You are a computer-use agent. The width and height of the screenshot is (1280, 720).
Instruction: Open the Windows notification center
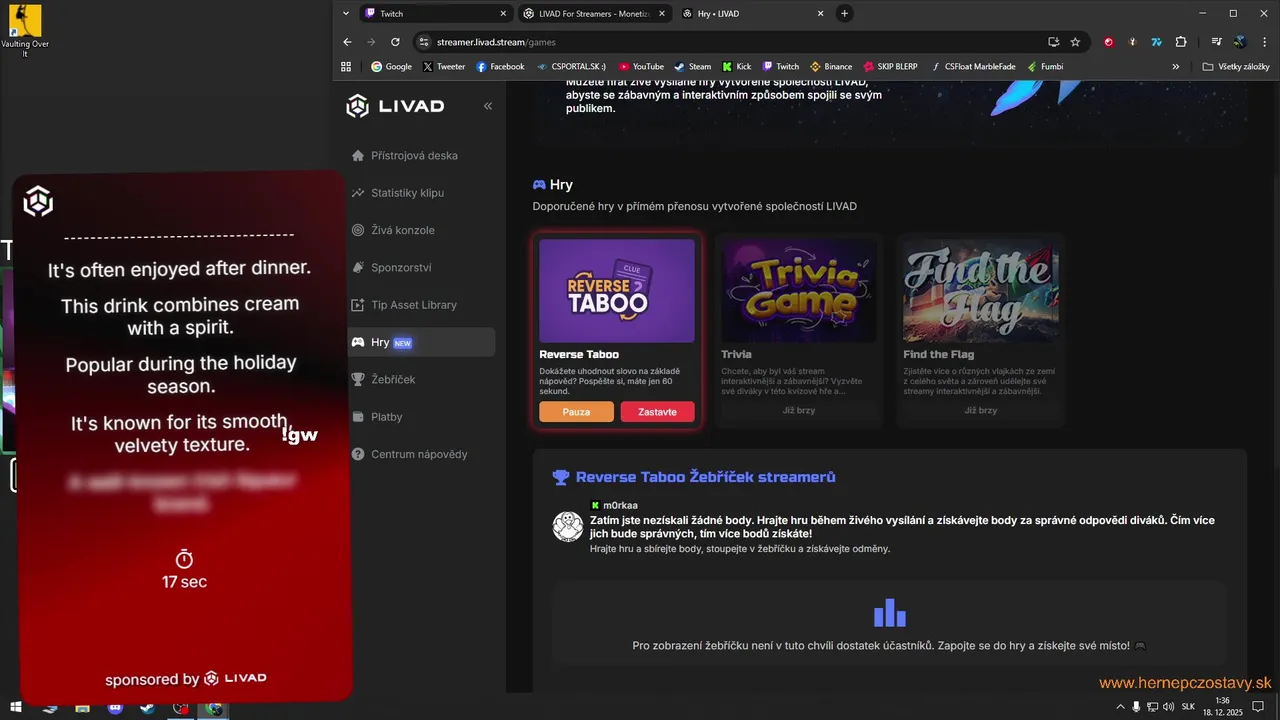[1258, 707]
